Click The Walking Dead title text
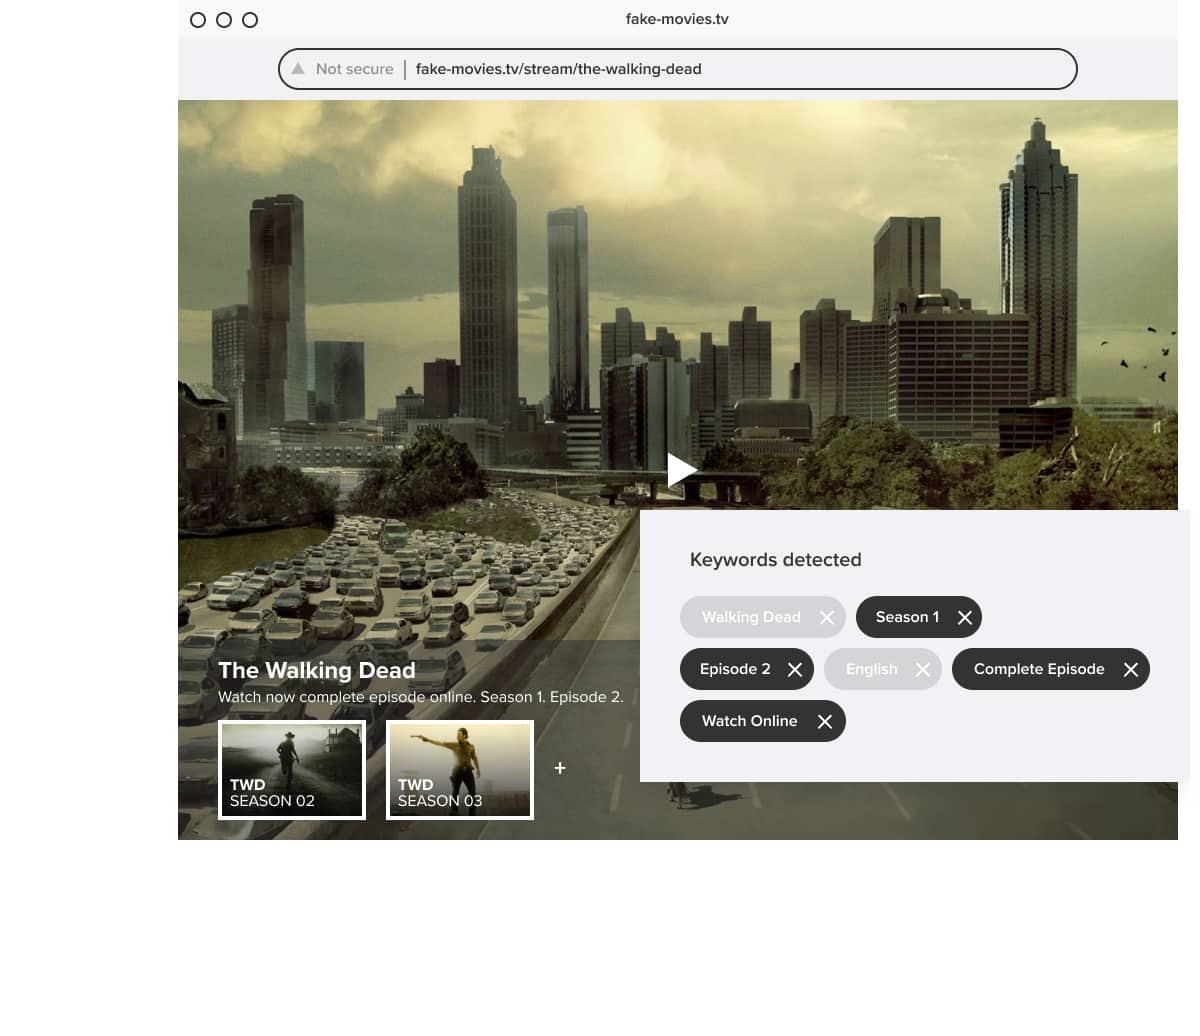Viewport: 1200px width, 1036px height. [x=317, y=670]
